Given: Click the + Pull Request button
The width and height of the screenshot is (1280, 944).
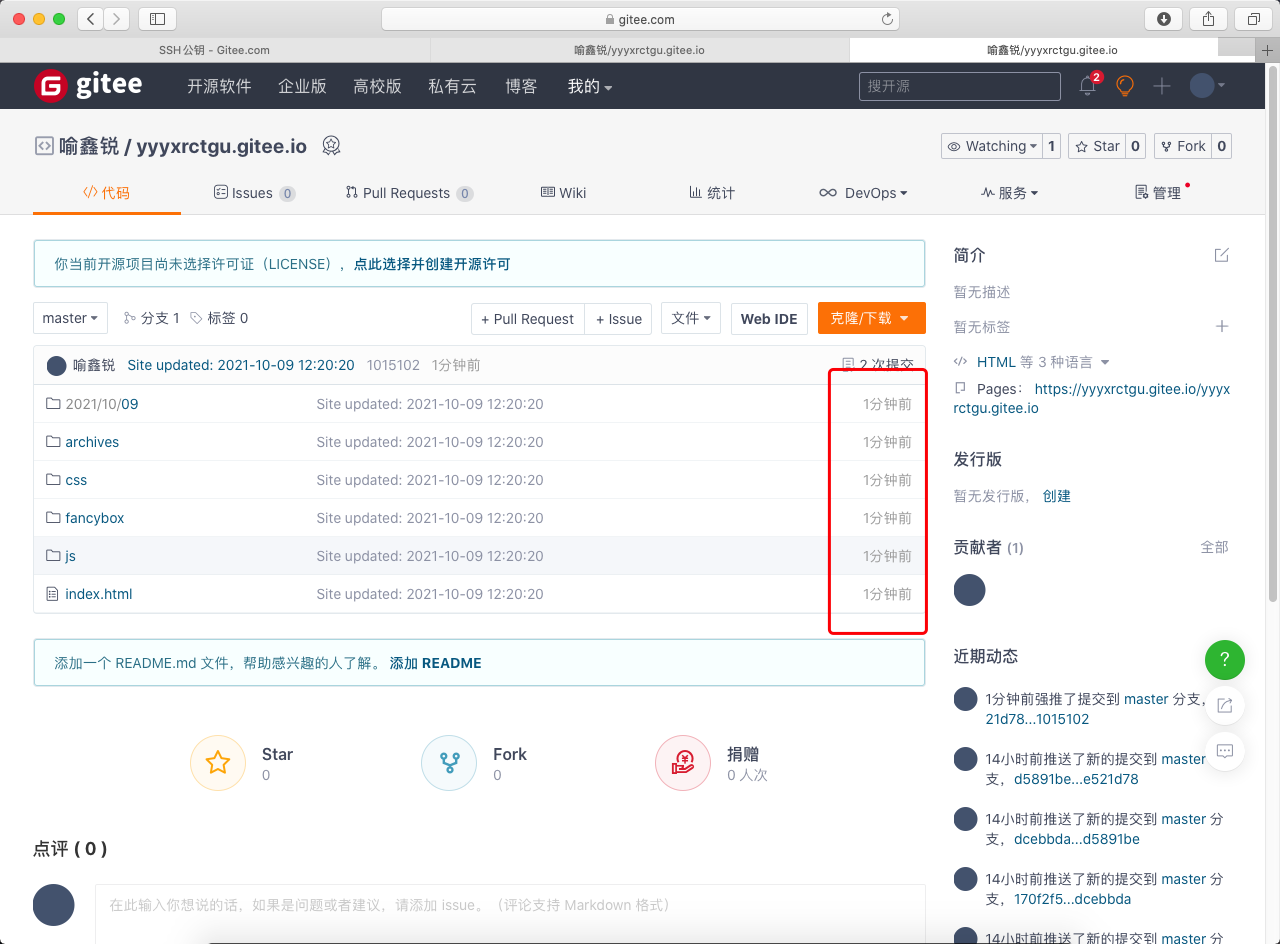Looking at the screenshot, I should [528, 318].
